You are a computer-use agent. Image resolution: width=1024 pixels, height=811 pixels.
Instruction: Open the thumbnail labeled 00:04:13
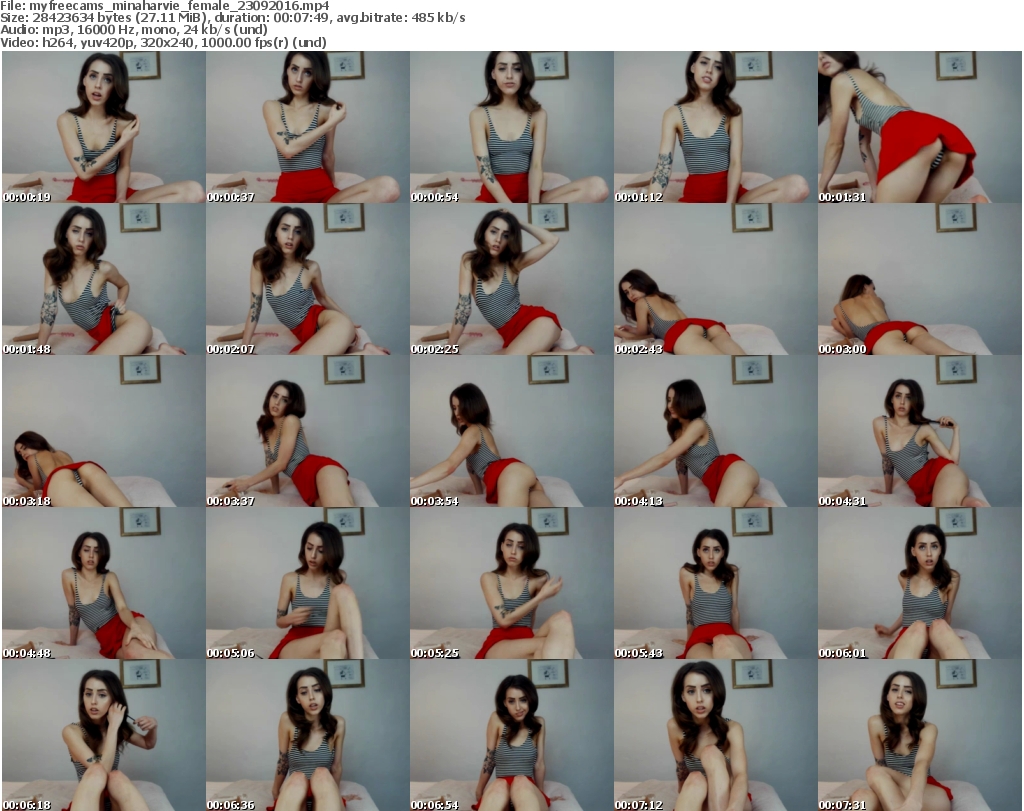pos(715,432)
